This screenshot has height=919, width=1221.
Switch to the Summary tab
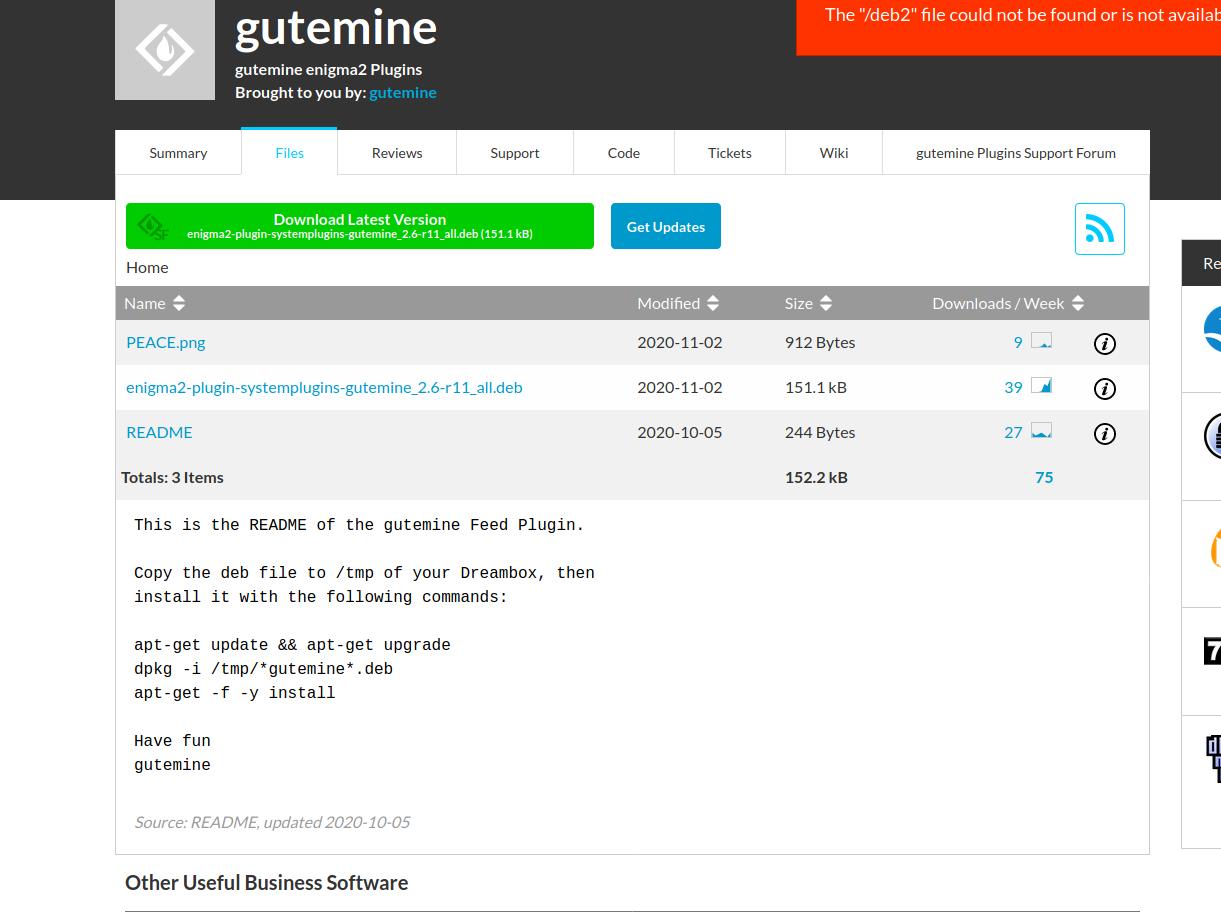click(178, 153)
